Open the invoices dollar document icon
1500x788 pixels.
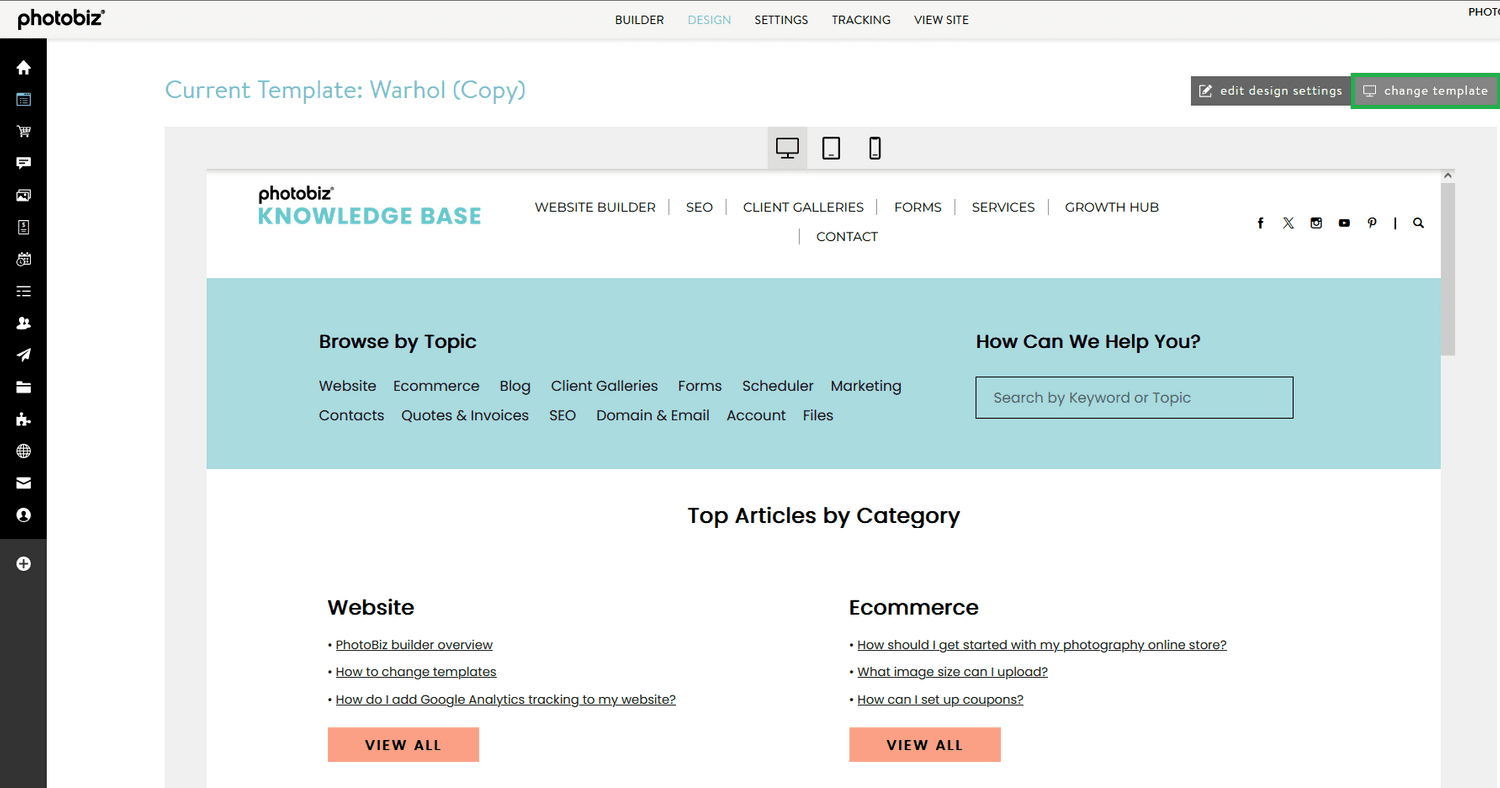click(x=23, y=228)
